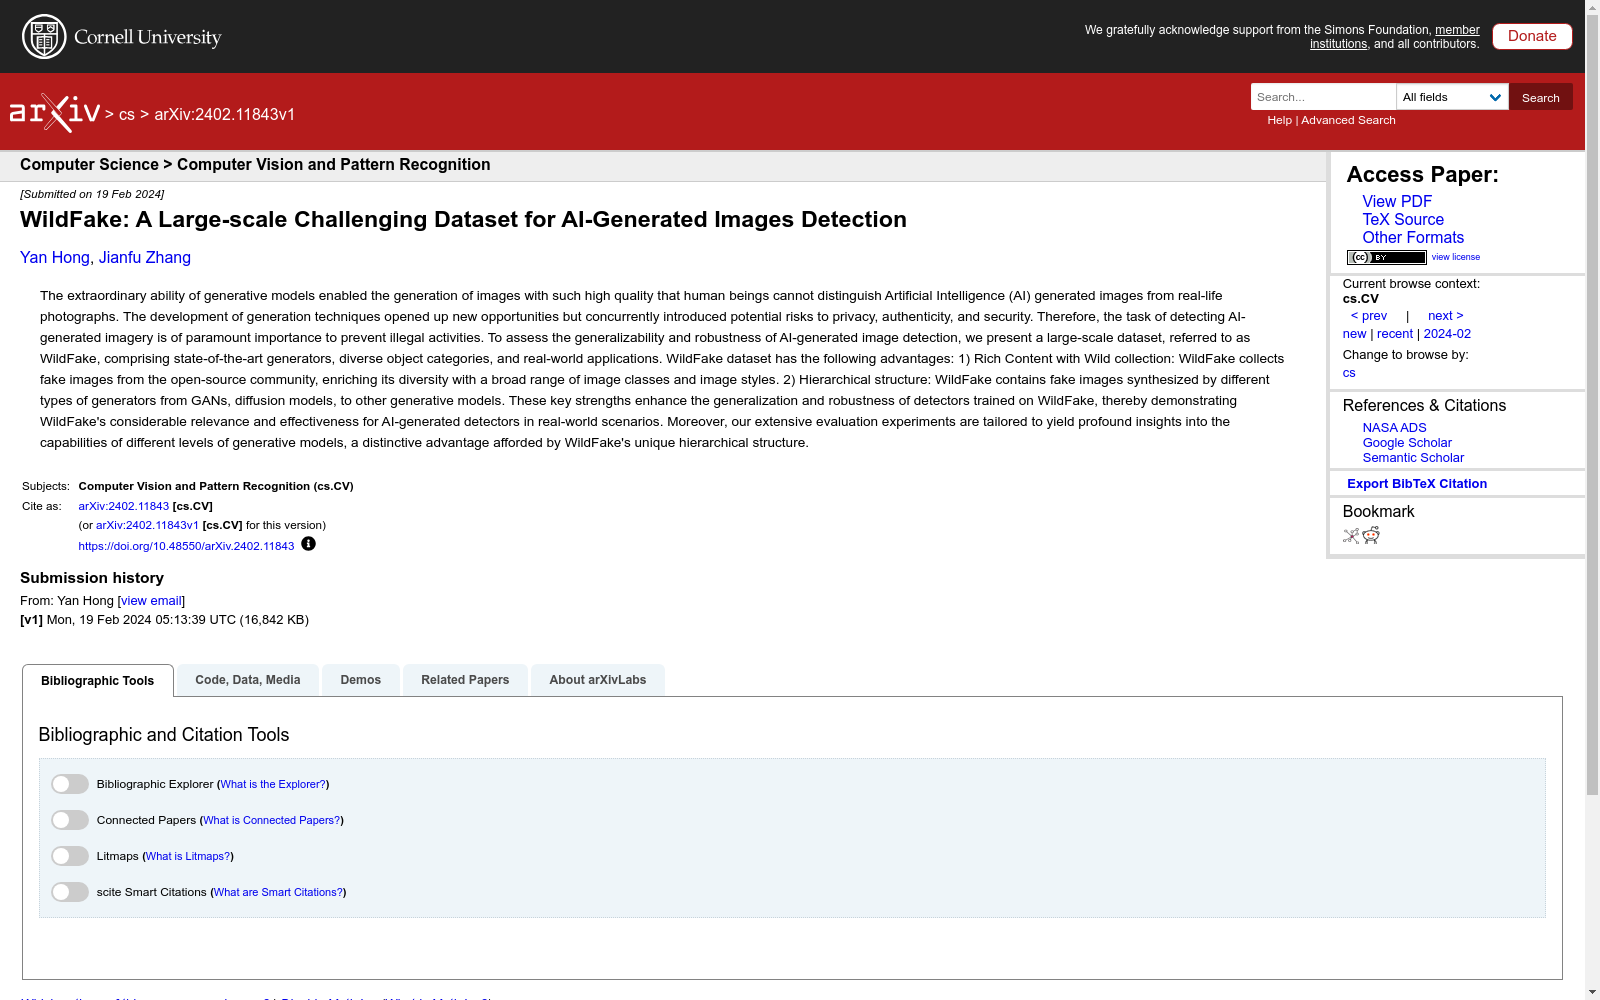
Task: Click the Search button
Action: pyautogui.click(x=1541, y=97)
